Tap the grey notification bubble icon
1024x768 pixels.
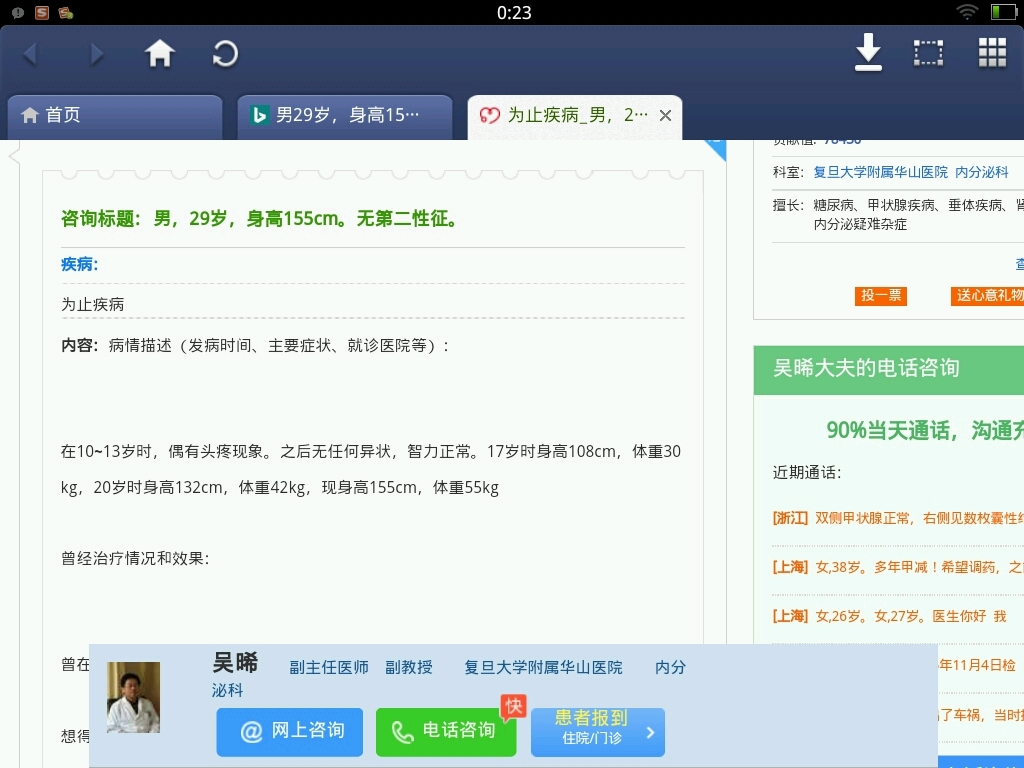pyautogui.click(x=18, y=12)
